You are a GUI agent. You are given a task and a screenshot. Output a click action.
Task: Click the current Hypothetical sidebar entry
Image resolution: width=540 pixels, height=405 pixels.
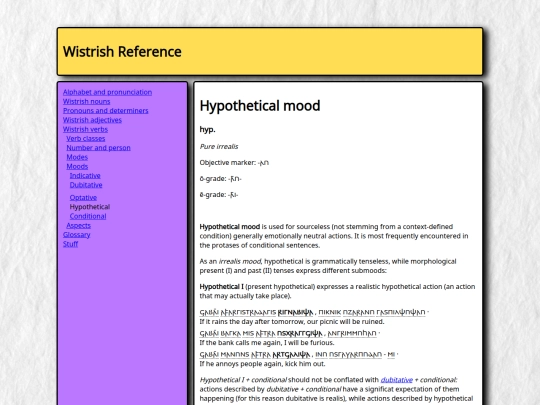click(90, 207)
